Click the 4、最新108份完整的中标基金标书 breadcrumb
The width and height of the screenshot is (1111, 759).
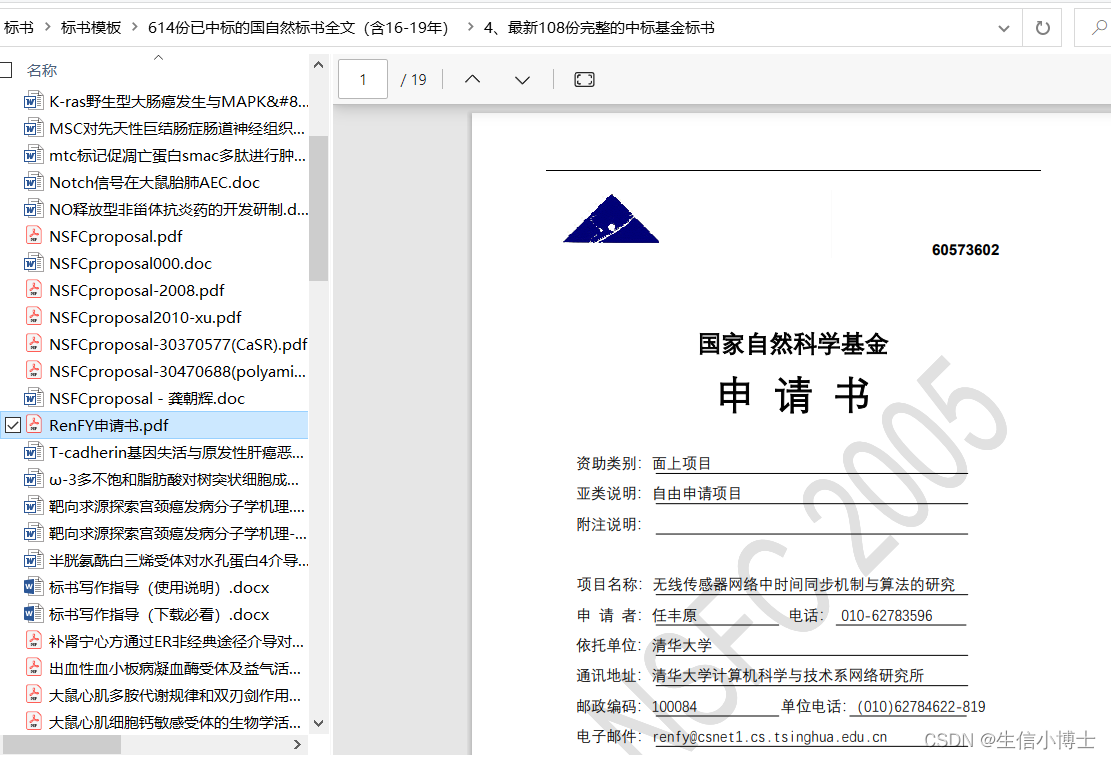tap(599, 28)
